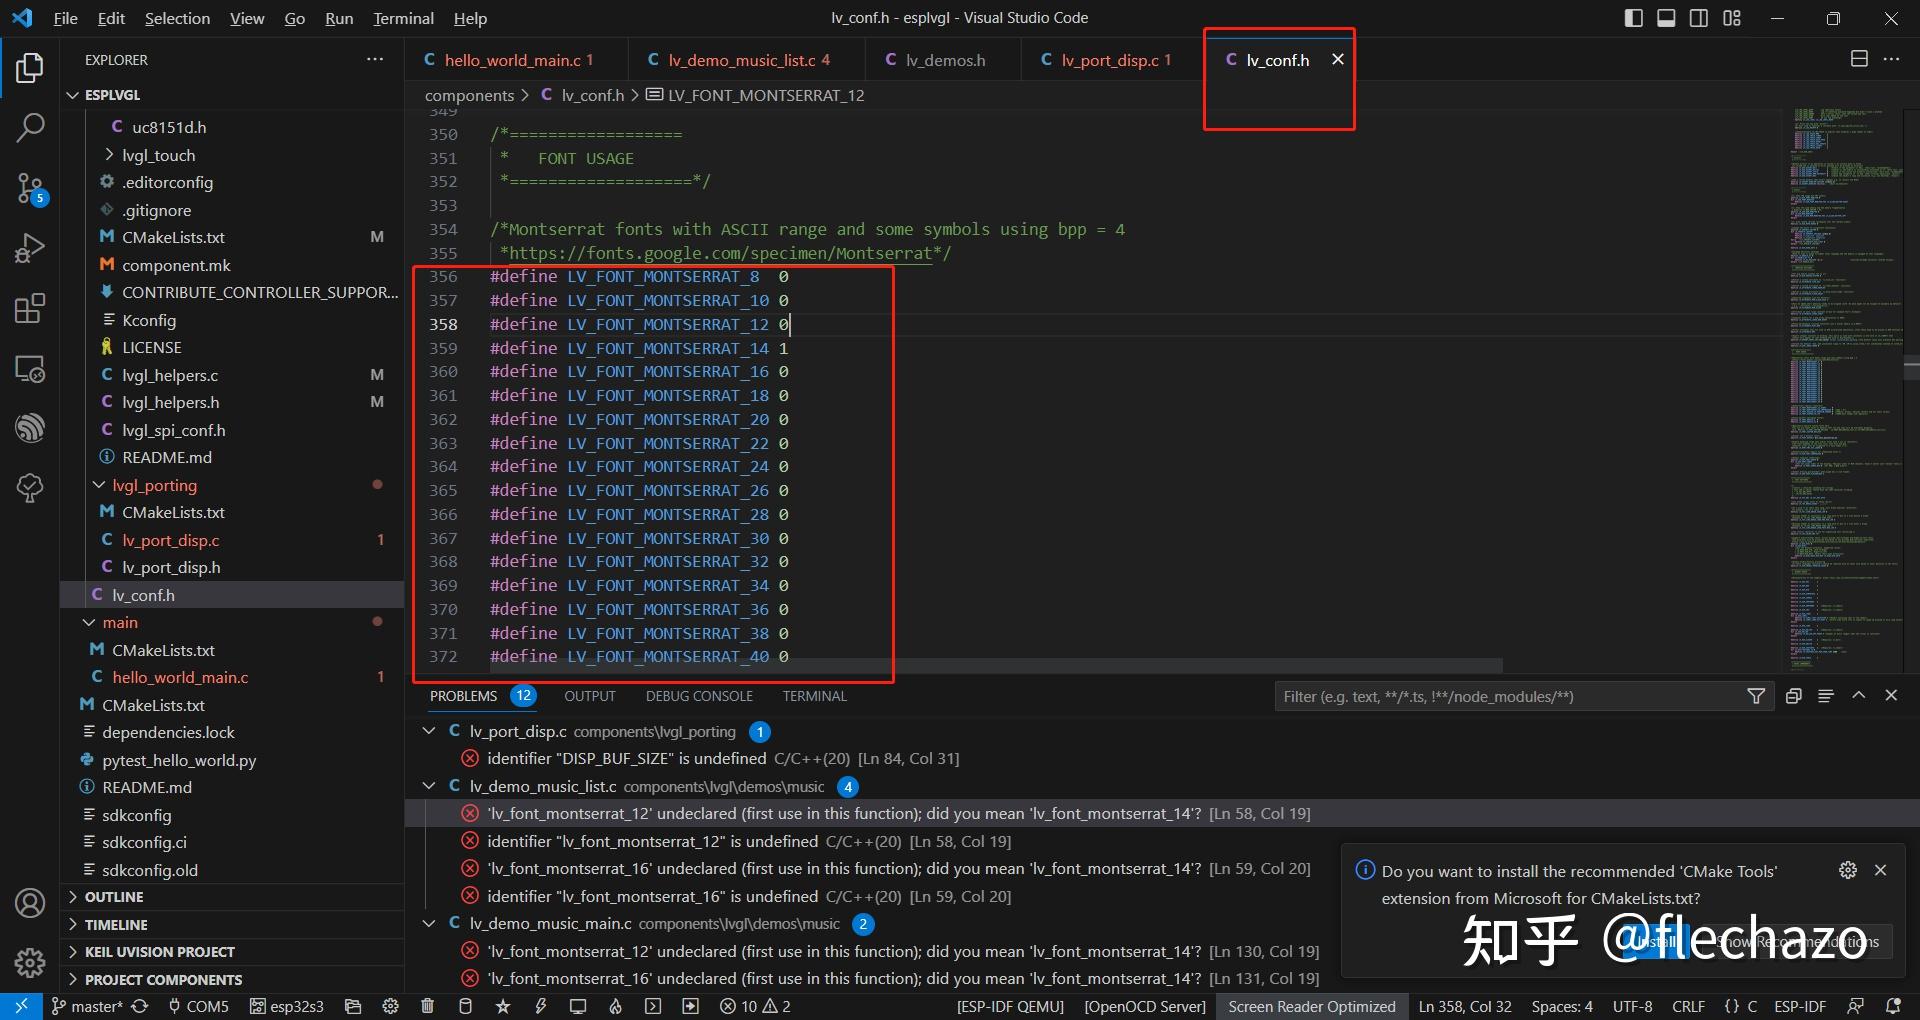
Task: Switch to hello_world_main.c editor tab
Action: pos(518,60)
